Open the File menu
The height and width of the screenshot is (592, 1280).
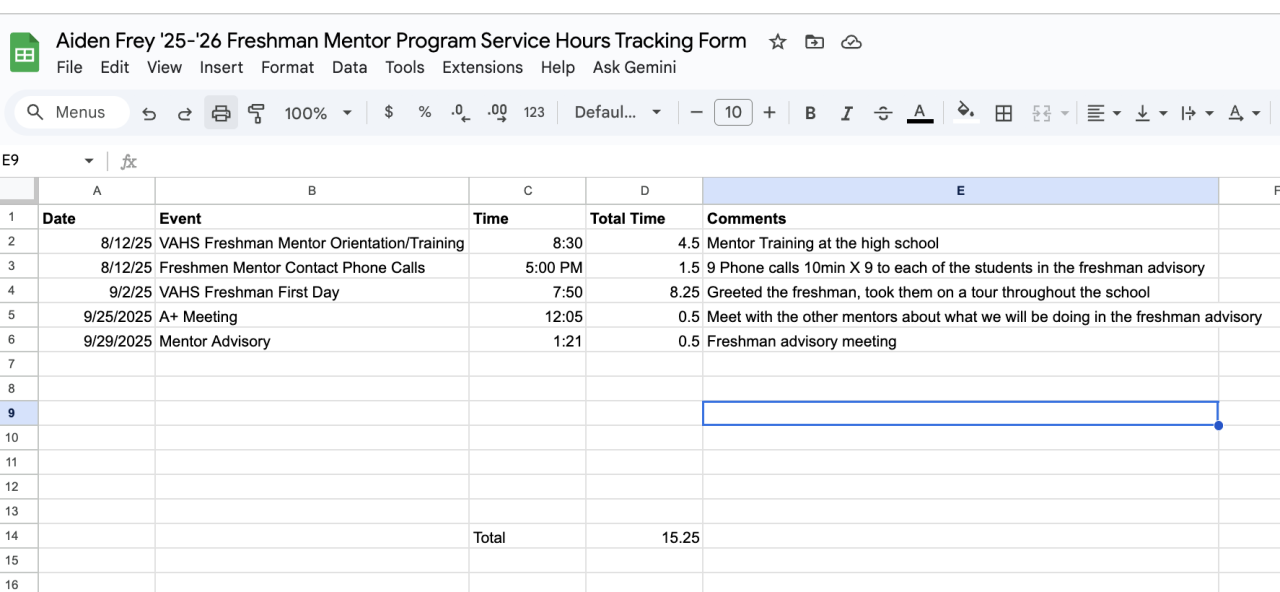[69, 67]
